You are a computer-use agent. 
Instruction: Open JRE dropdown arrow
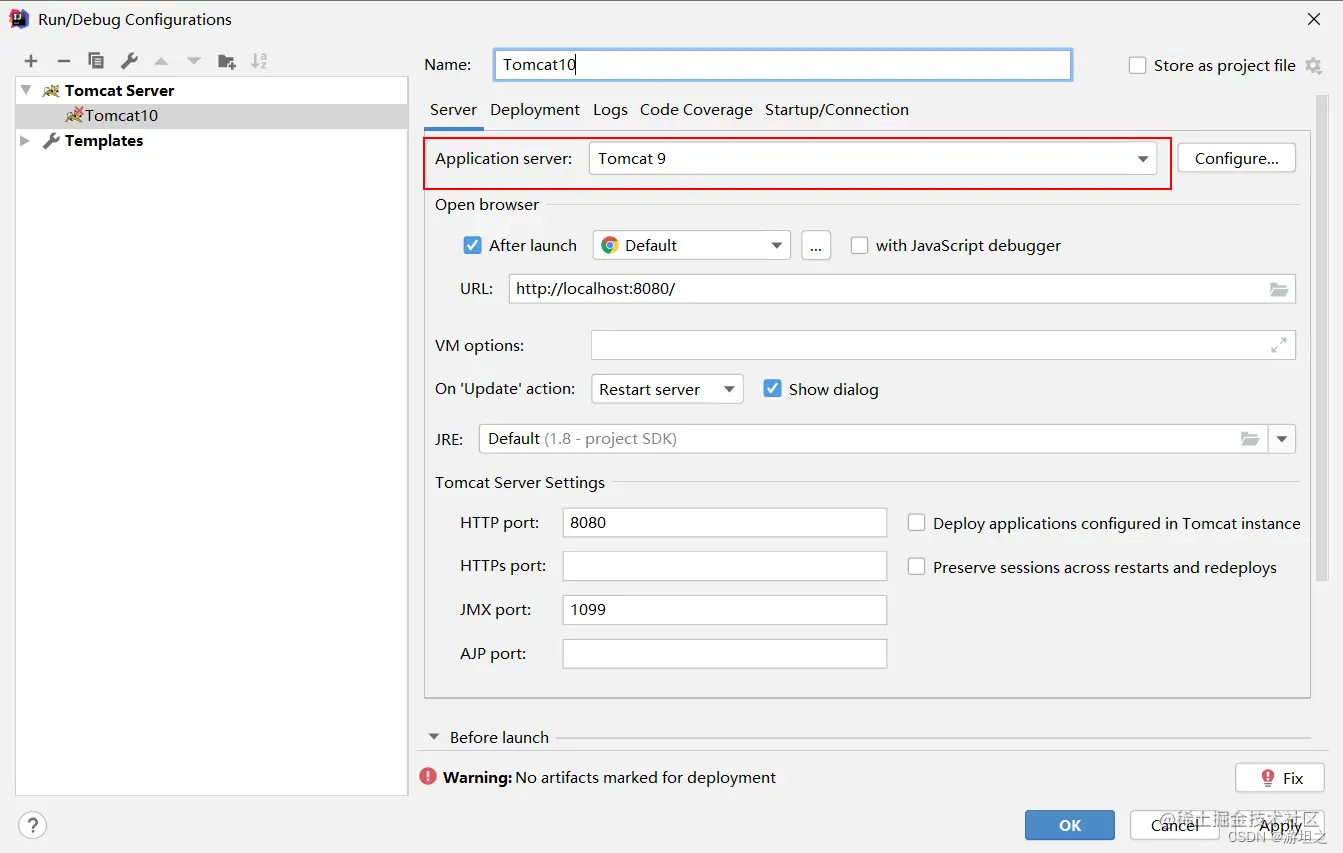tap(1282, 439)
